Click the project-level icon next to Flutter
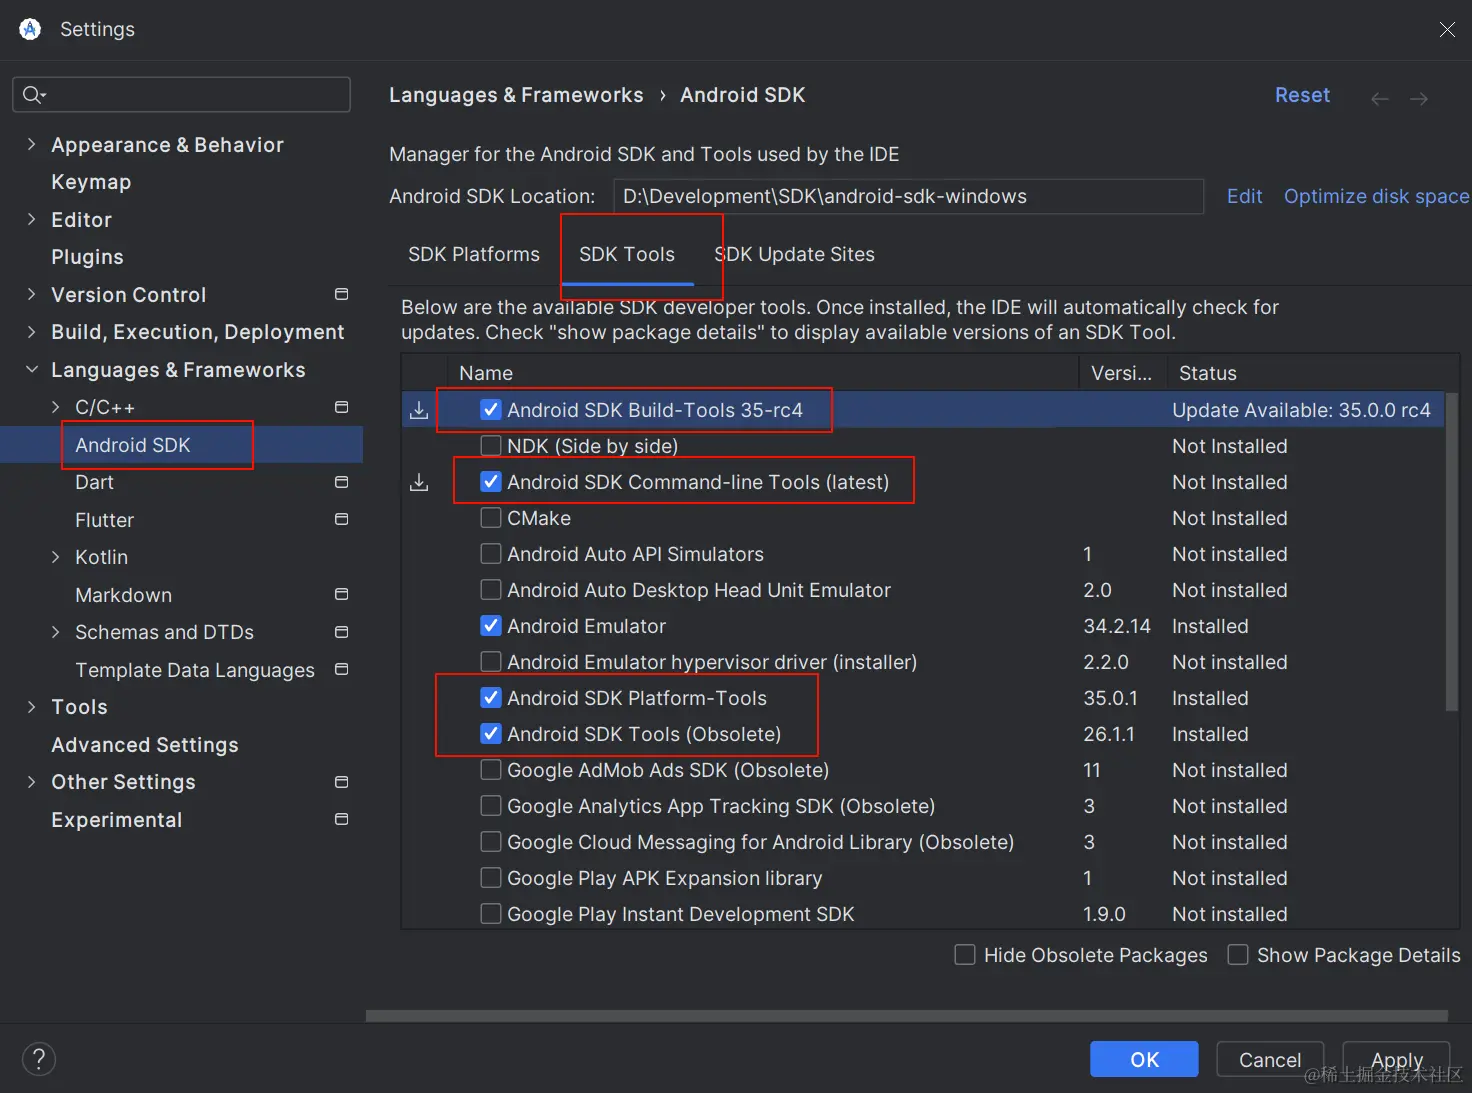Screen dimensions: 1472x1093 pyautogui.click(x=341, y=519)
